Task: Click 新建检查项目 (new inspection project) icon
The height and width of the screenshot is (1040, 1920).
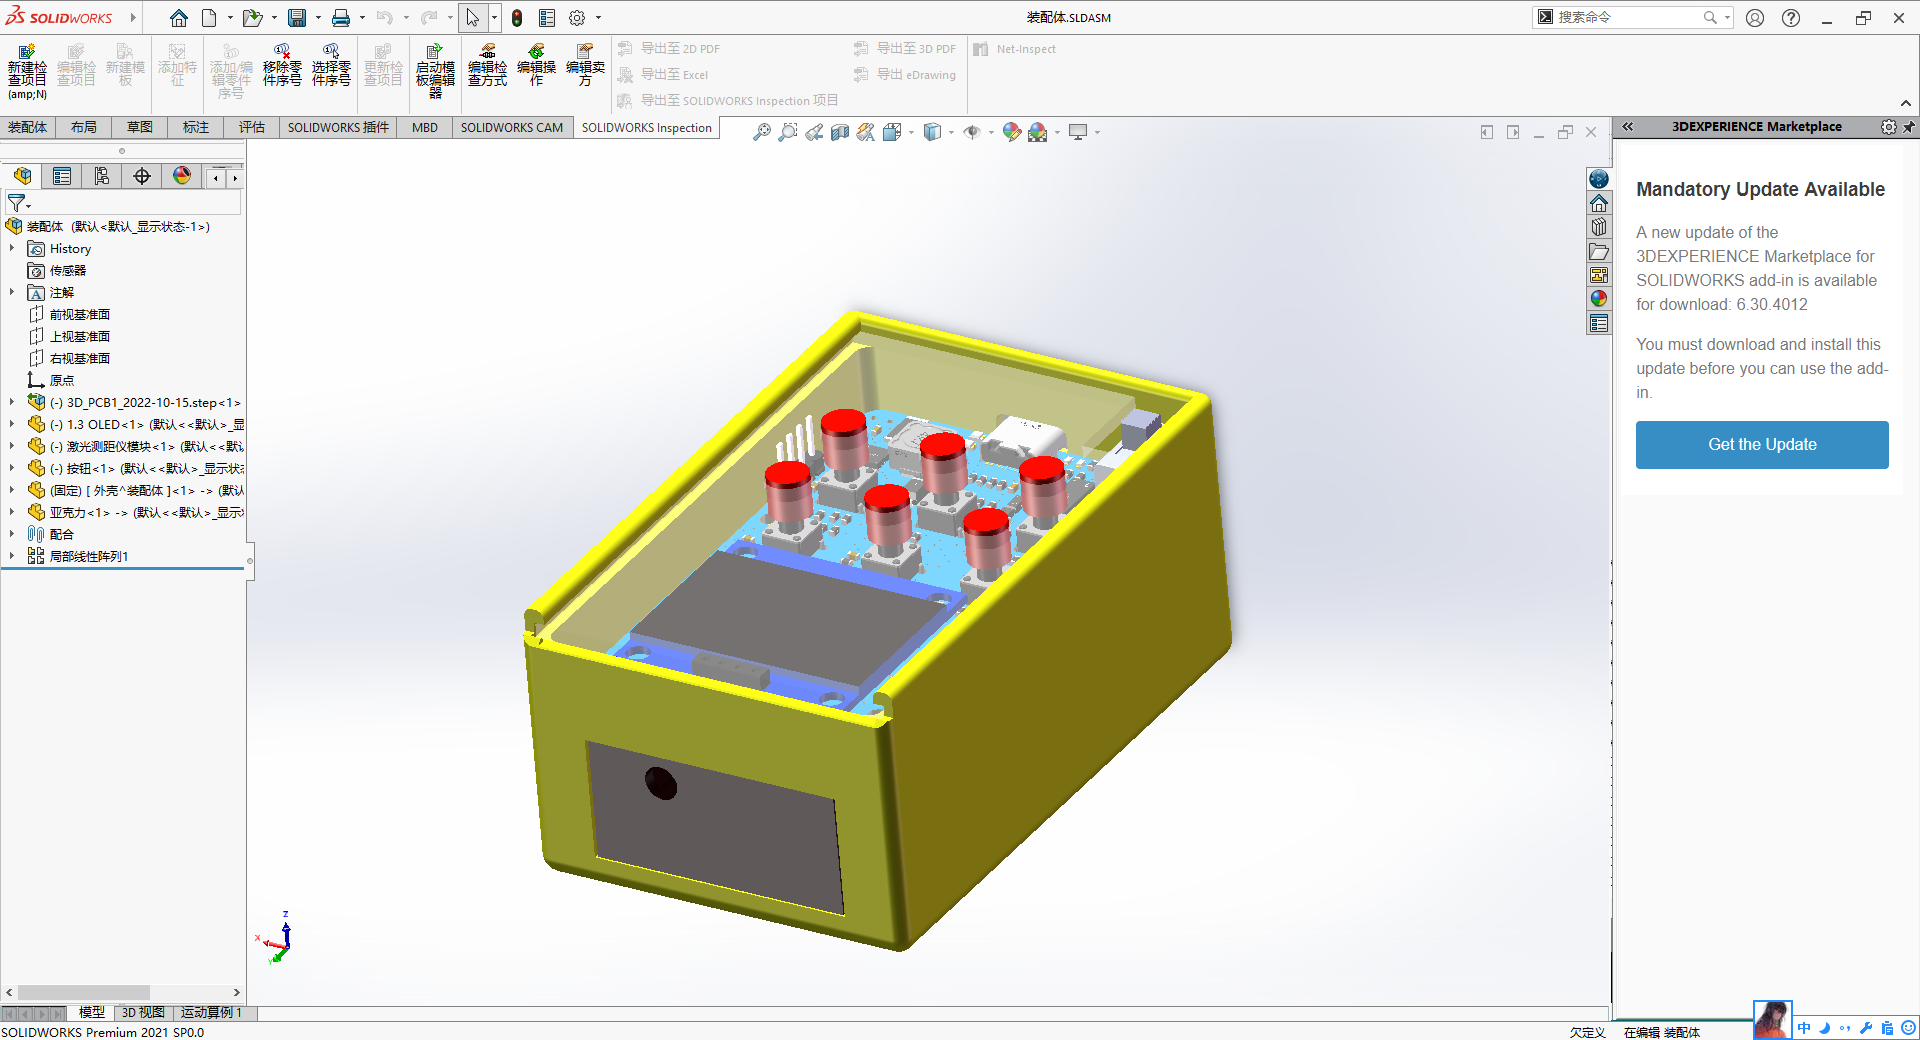Action: point(27,71)
